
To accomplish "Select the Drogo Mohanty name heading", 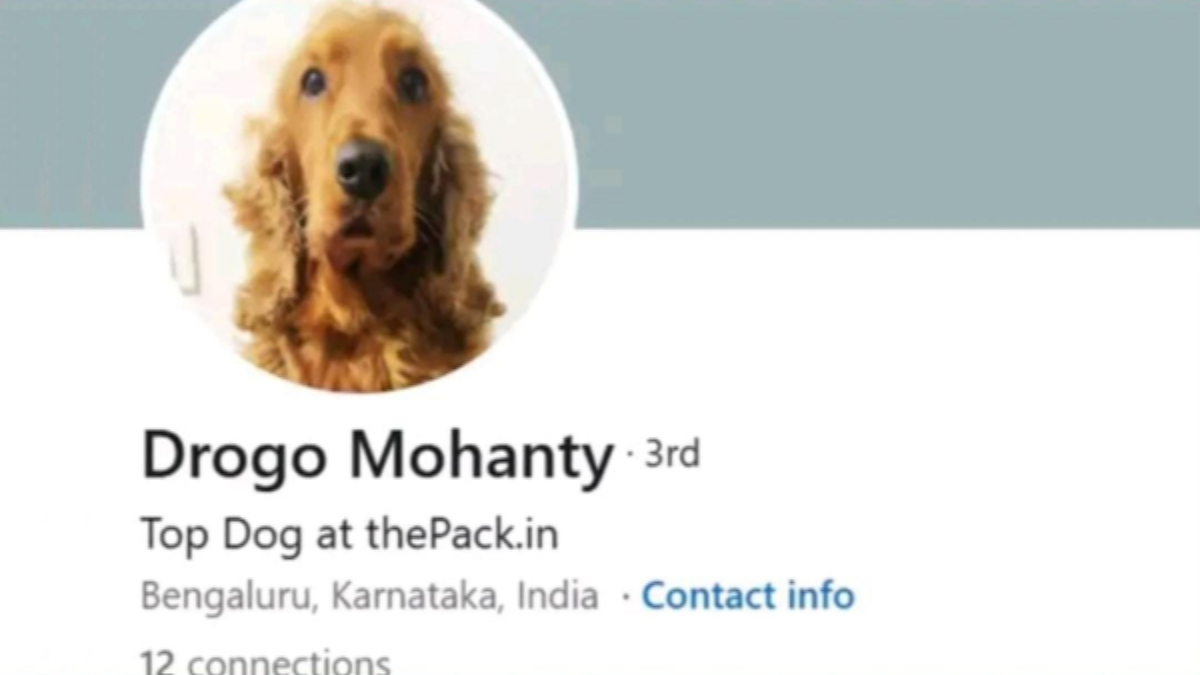I will pos(377,456).
